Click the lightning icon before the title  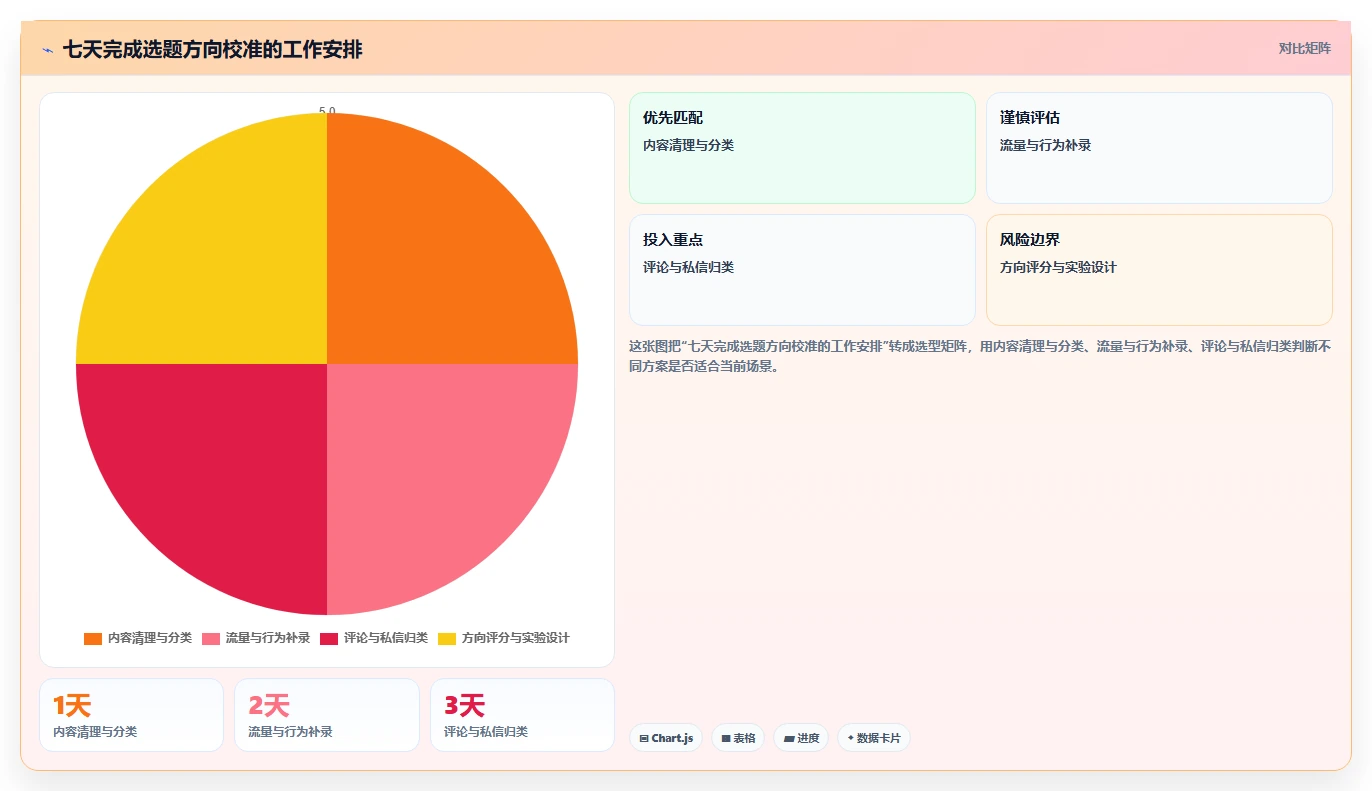47,50
